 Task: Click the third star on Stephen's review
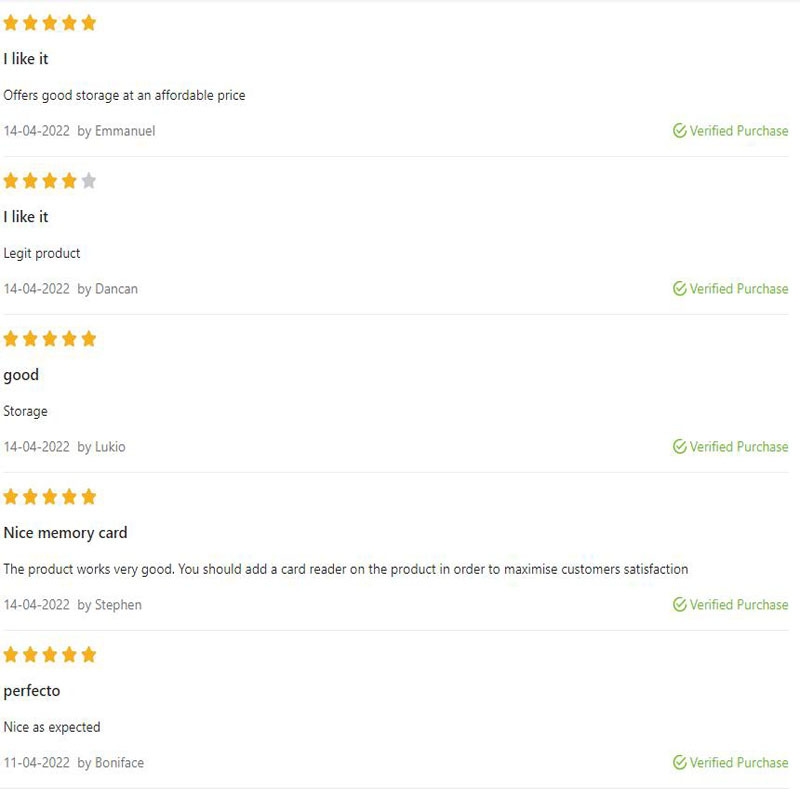pyautogui.click(x=50, y=497)
